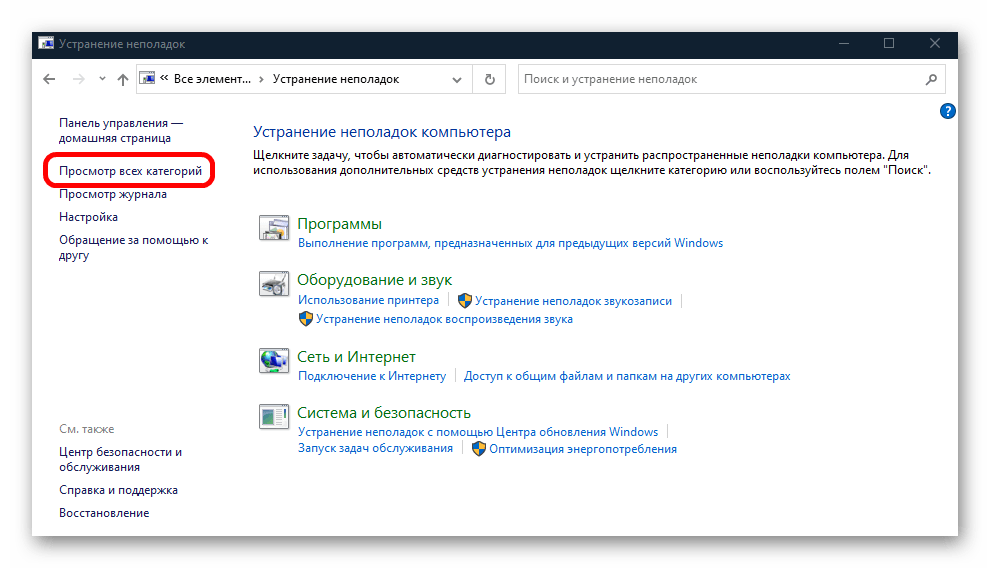
Task: Open the Оборудование и звук heading
Action: click(x=374, y=280)
